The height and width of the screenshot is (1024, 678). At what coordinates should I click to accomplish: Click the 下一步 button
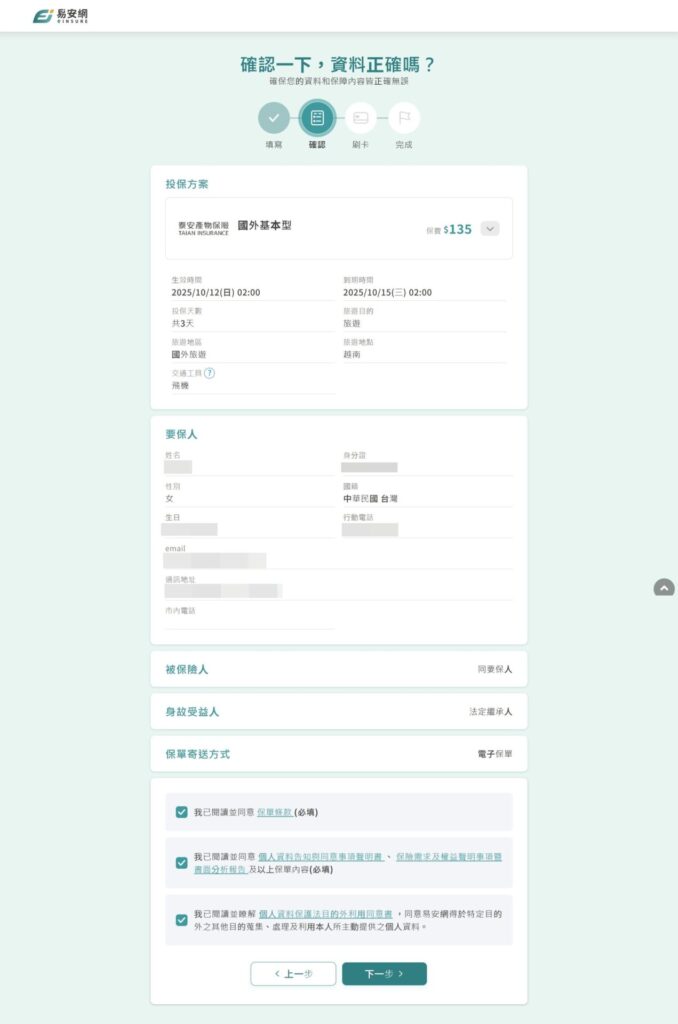point(384,973)
